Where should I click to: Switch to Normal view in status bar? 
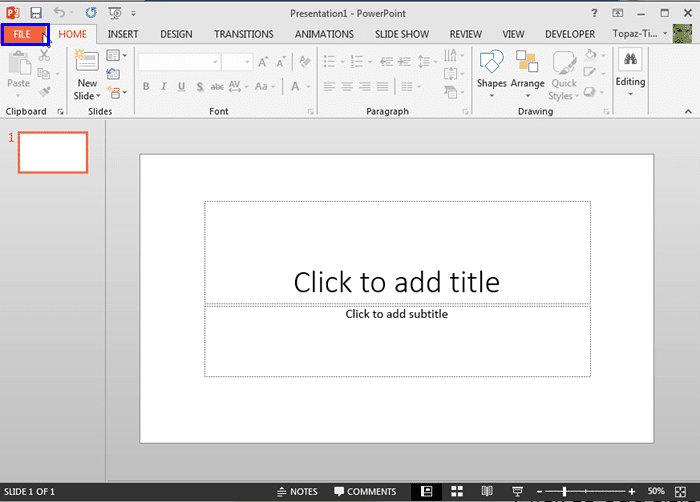tap(427, 492)
